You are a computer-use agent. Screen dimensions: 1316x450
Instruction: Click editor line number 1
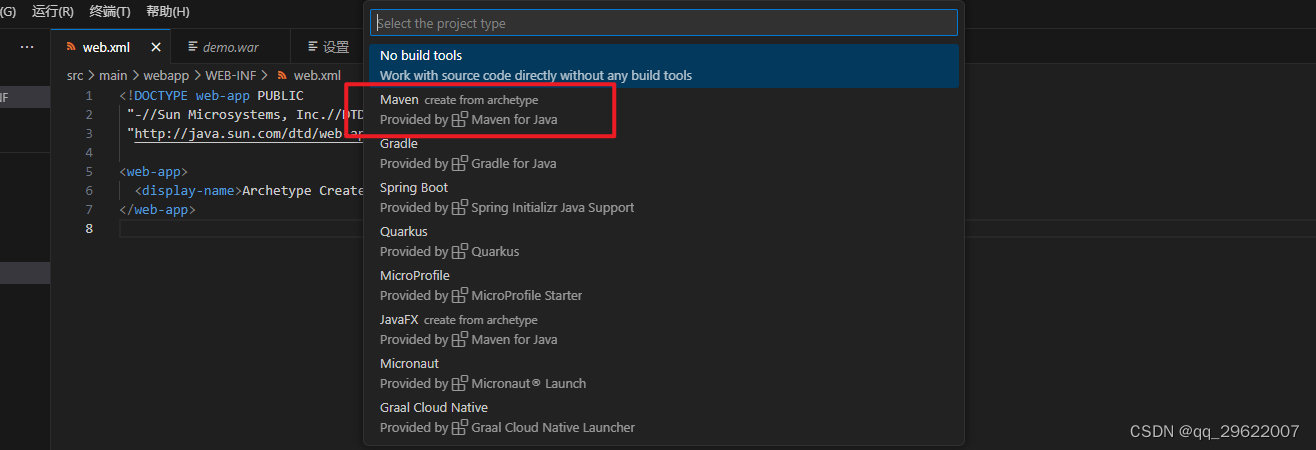pos(89,96)
